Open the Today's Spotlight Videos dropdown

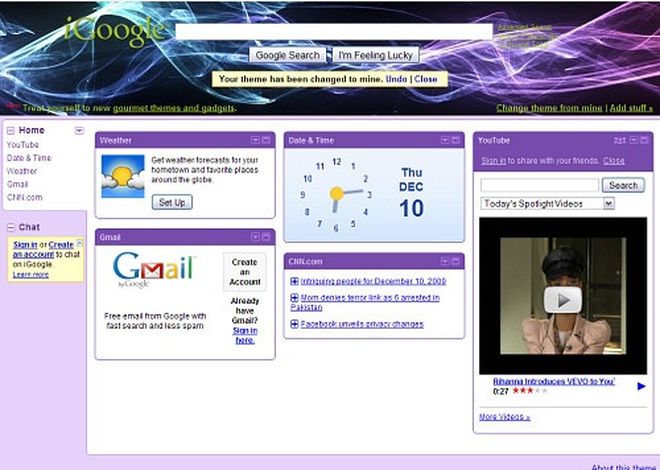point(547,204)
